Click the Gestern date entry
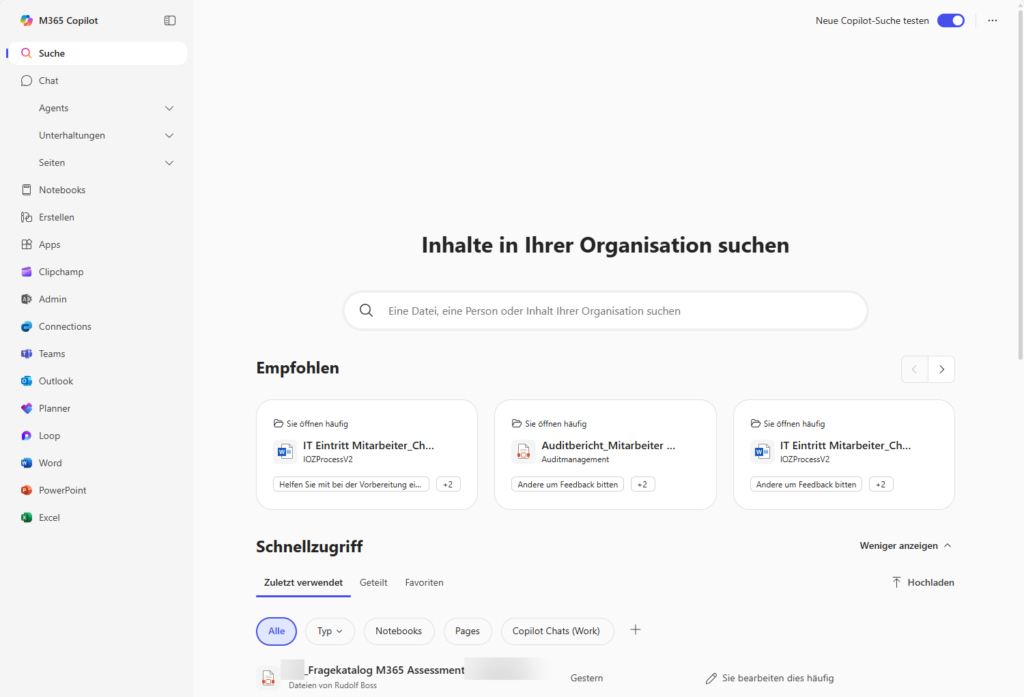1024x697 pixels. tap(586, 678)
